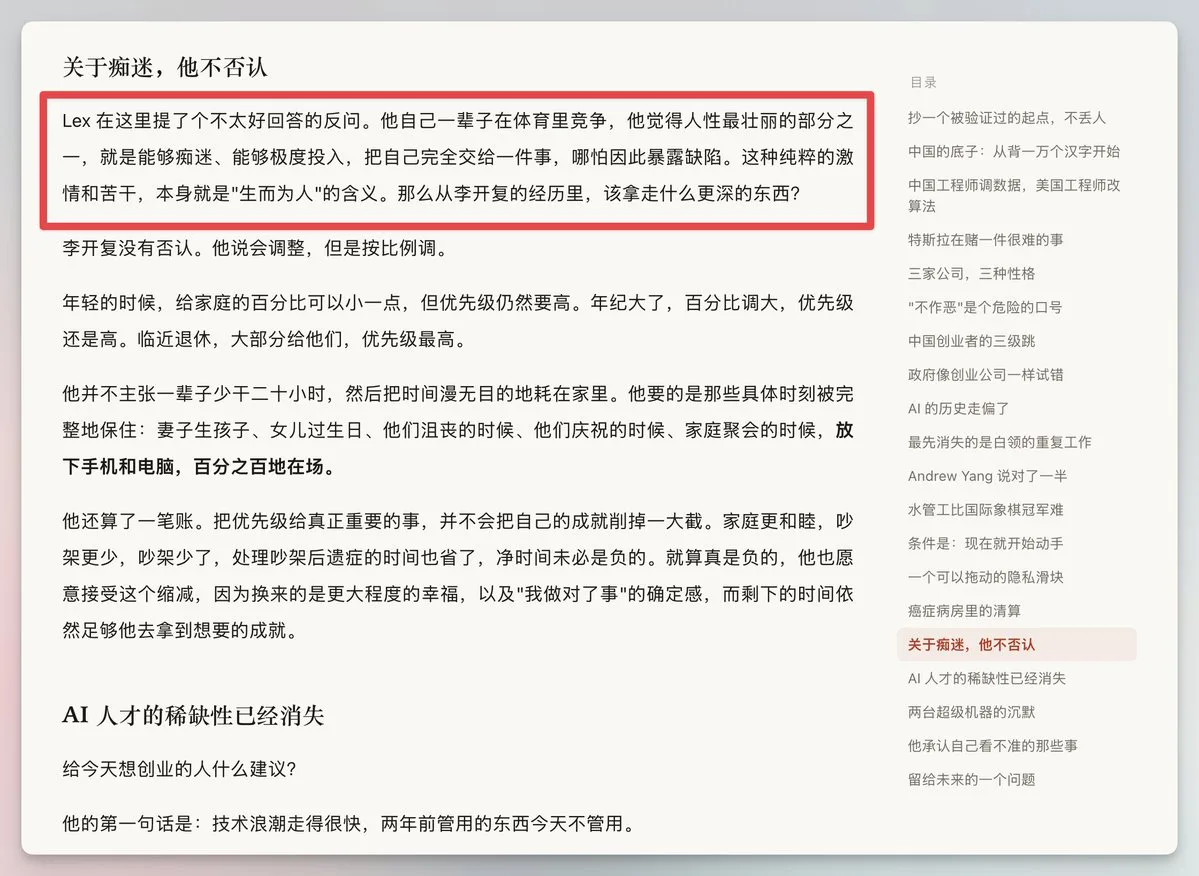Select TOC item 三家公司，三种性格
The width and height of the screenshot is (1199, 876).
pos(971,274)
